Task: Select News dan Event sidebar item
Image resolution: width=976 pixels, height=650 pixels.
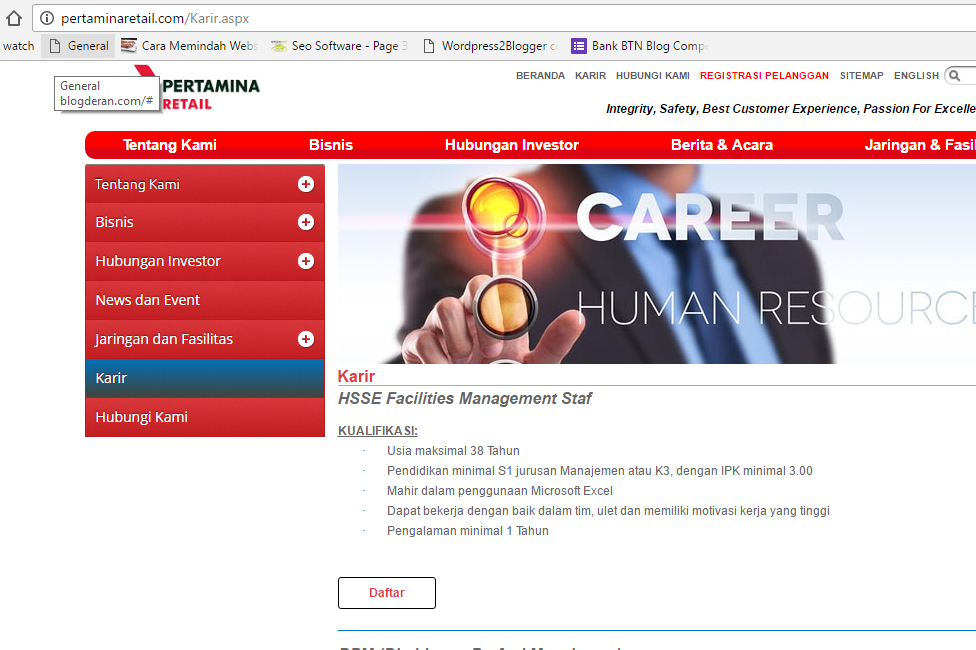Action: (205, 300)
